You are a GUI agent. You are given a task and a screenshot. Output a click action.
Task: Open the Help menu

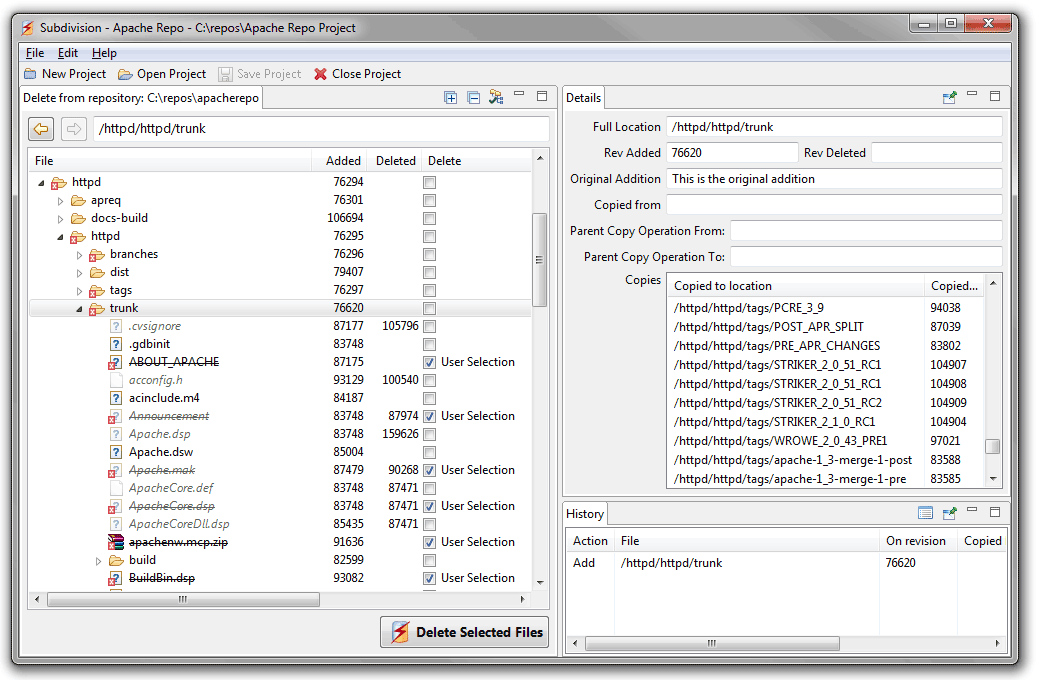click(x=104, y=53)
